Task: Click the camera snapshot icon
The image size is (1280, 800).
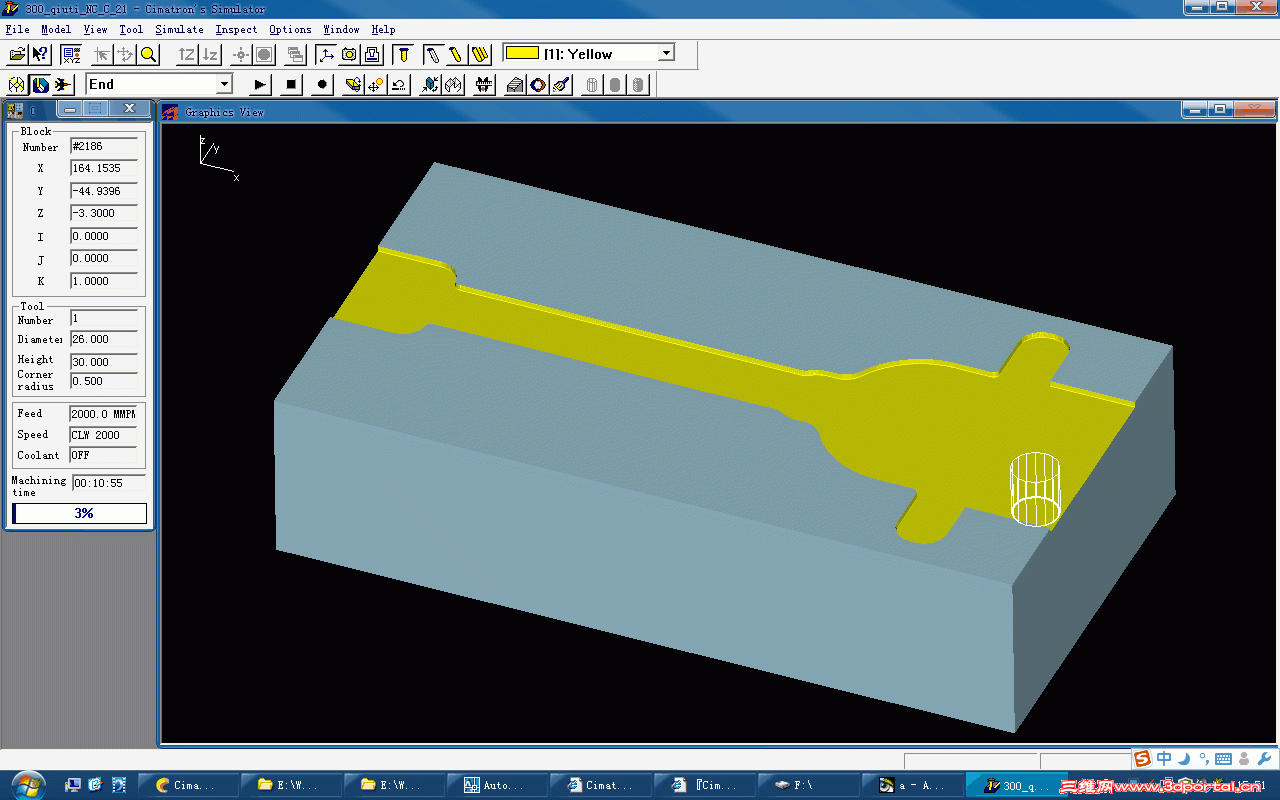Action: point(349,54)
